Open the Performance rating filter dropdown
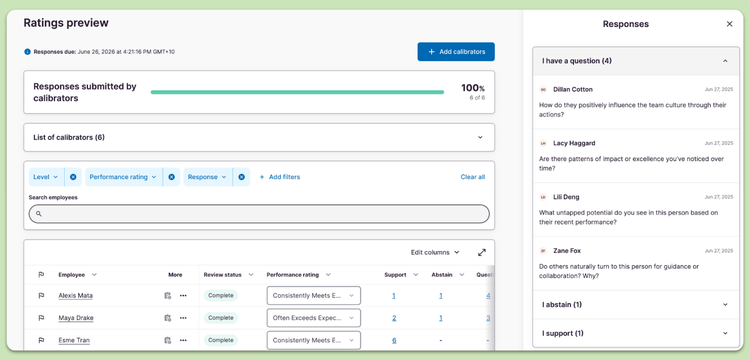Screen dimensions: 750x360 tap(123, 177)
